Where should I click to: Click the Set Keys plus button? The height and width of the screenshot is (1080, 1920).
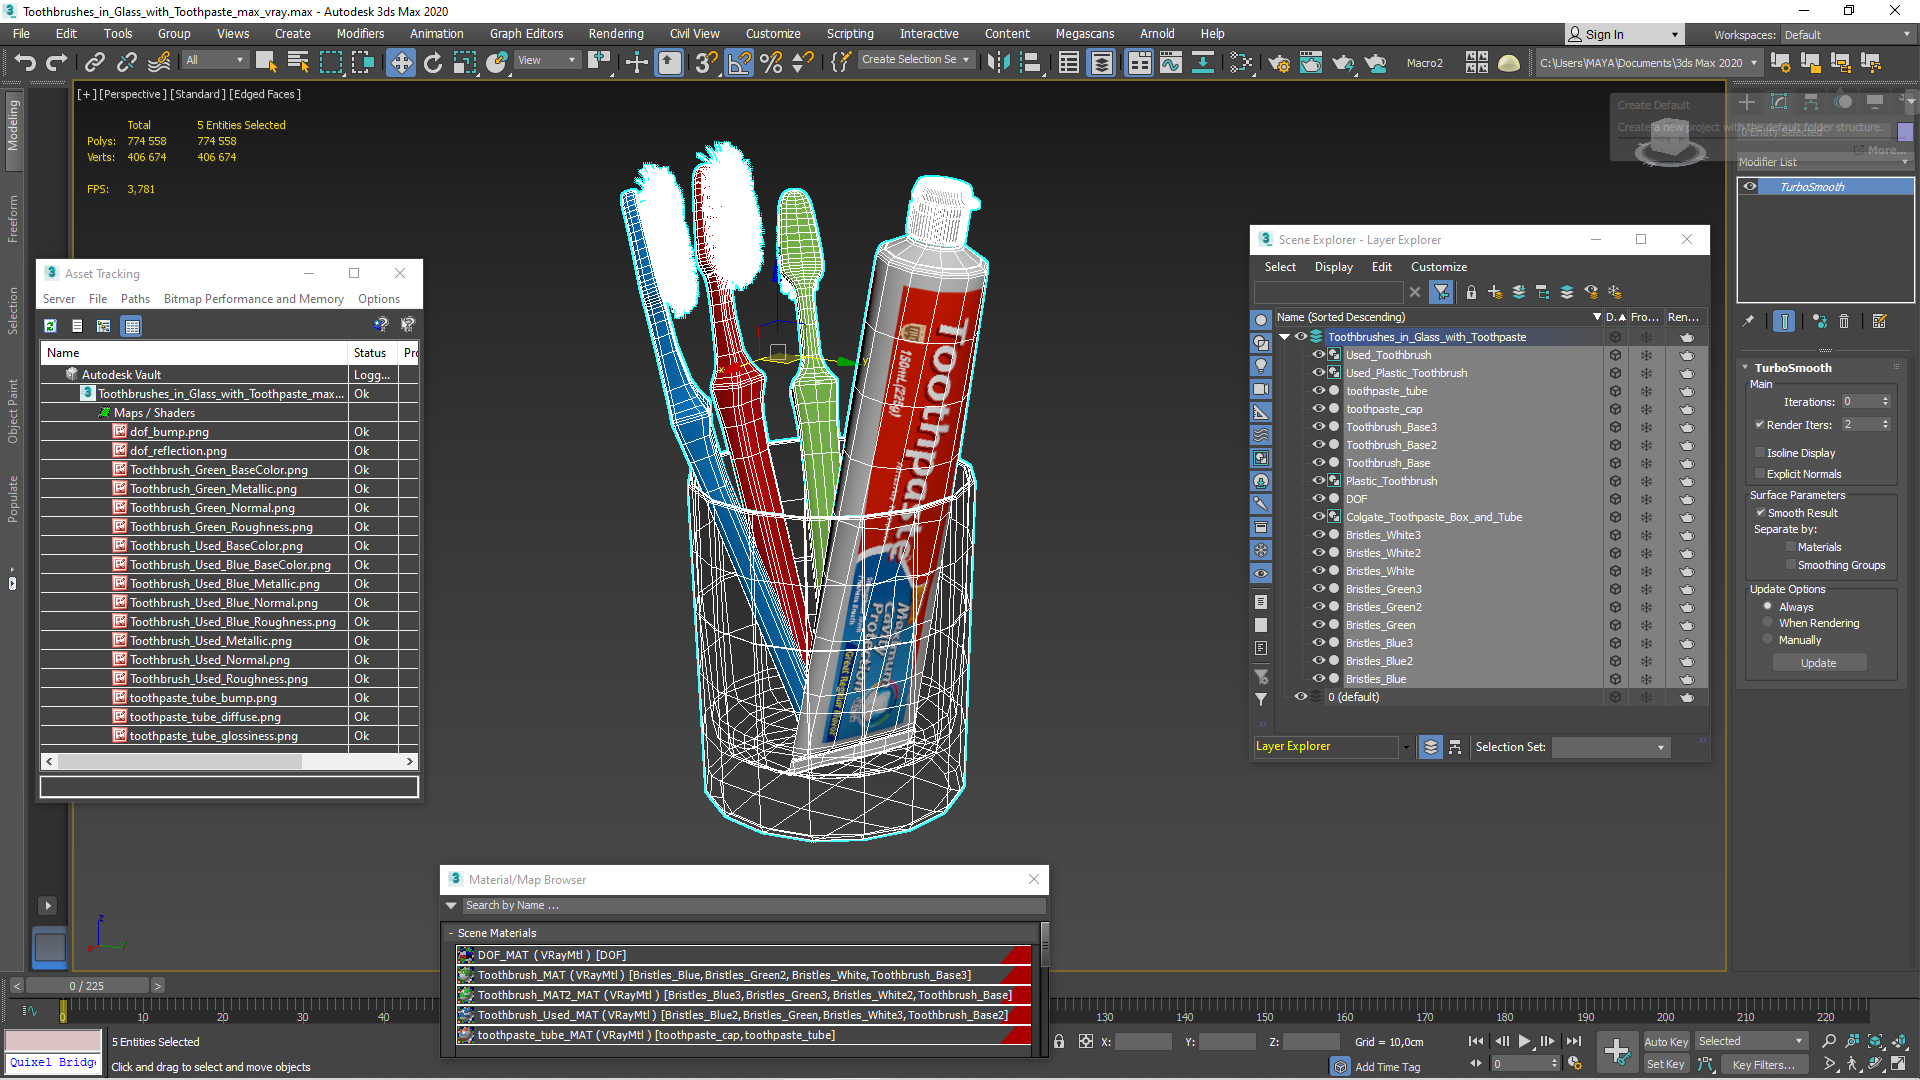(x=1617, y=1051)
